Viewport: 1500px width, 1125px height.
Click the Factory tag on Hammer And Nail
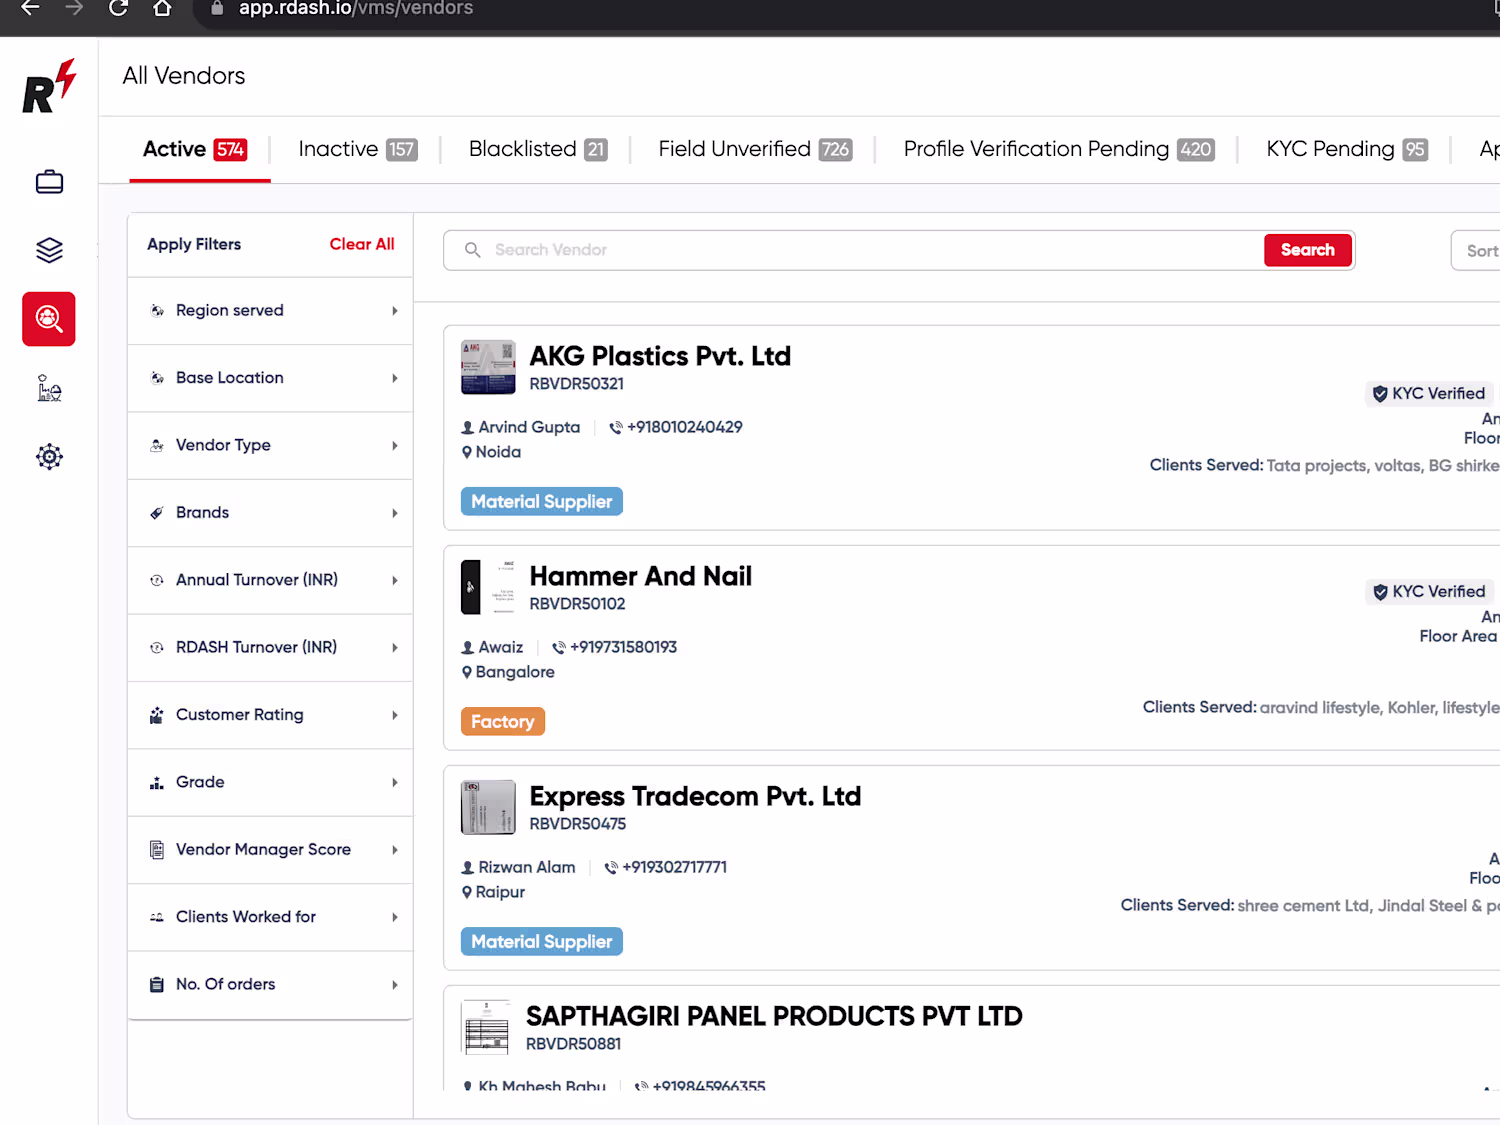click(503, 722)
